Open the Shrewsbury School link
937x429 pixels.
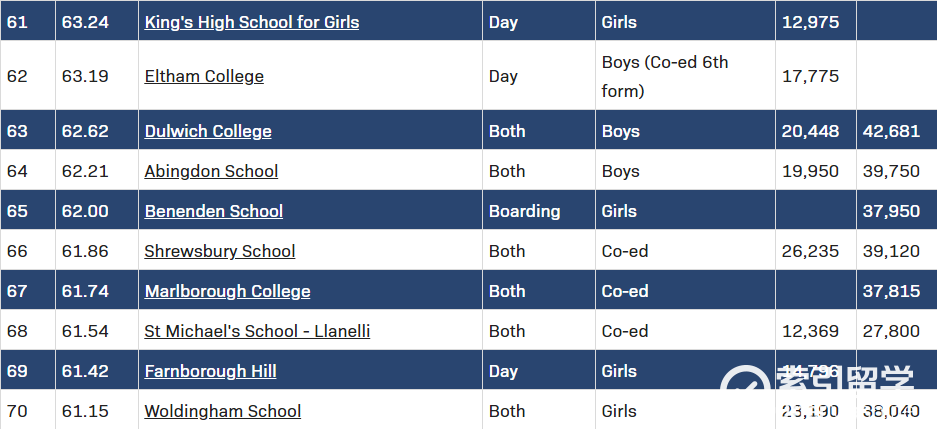220,251
